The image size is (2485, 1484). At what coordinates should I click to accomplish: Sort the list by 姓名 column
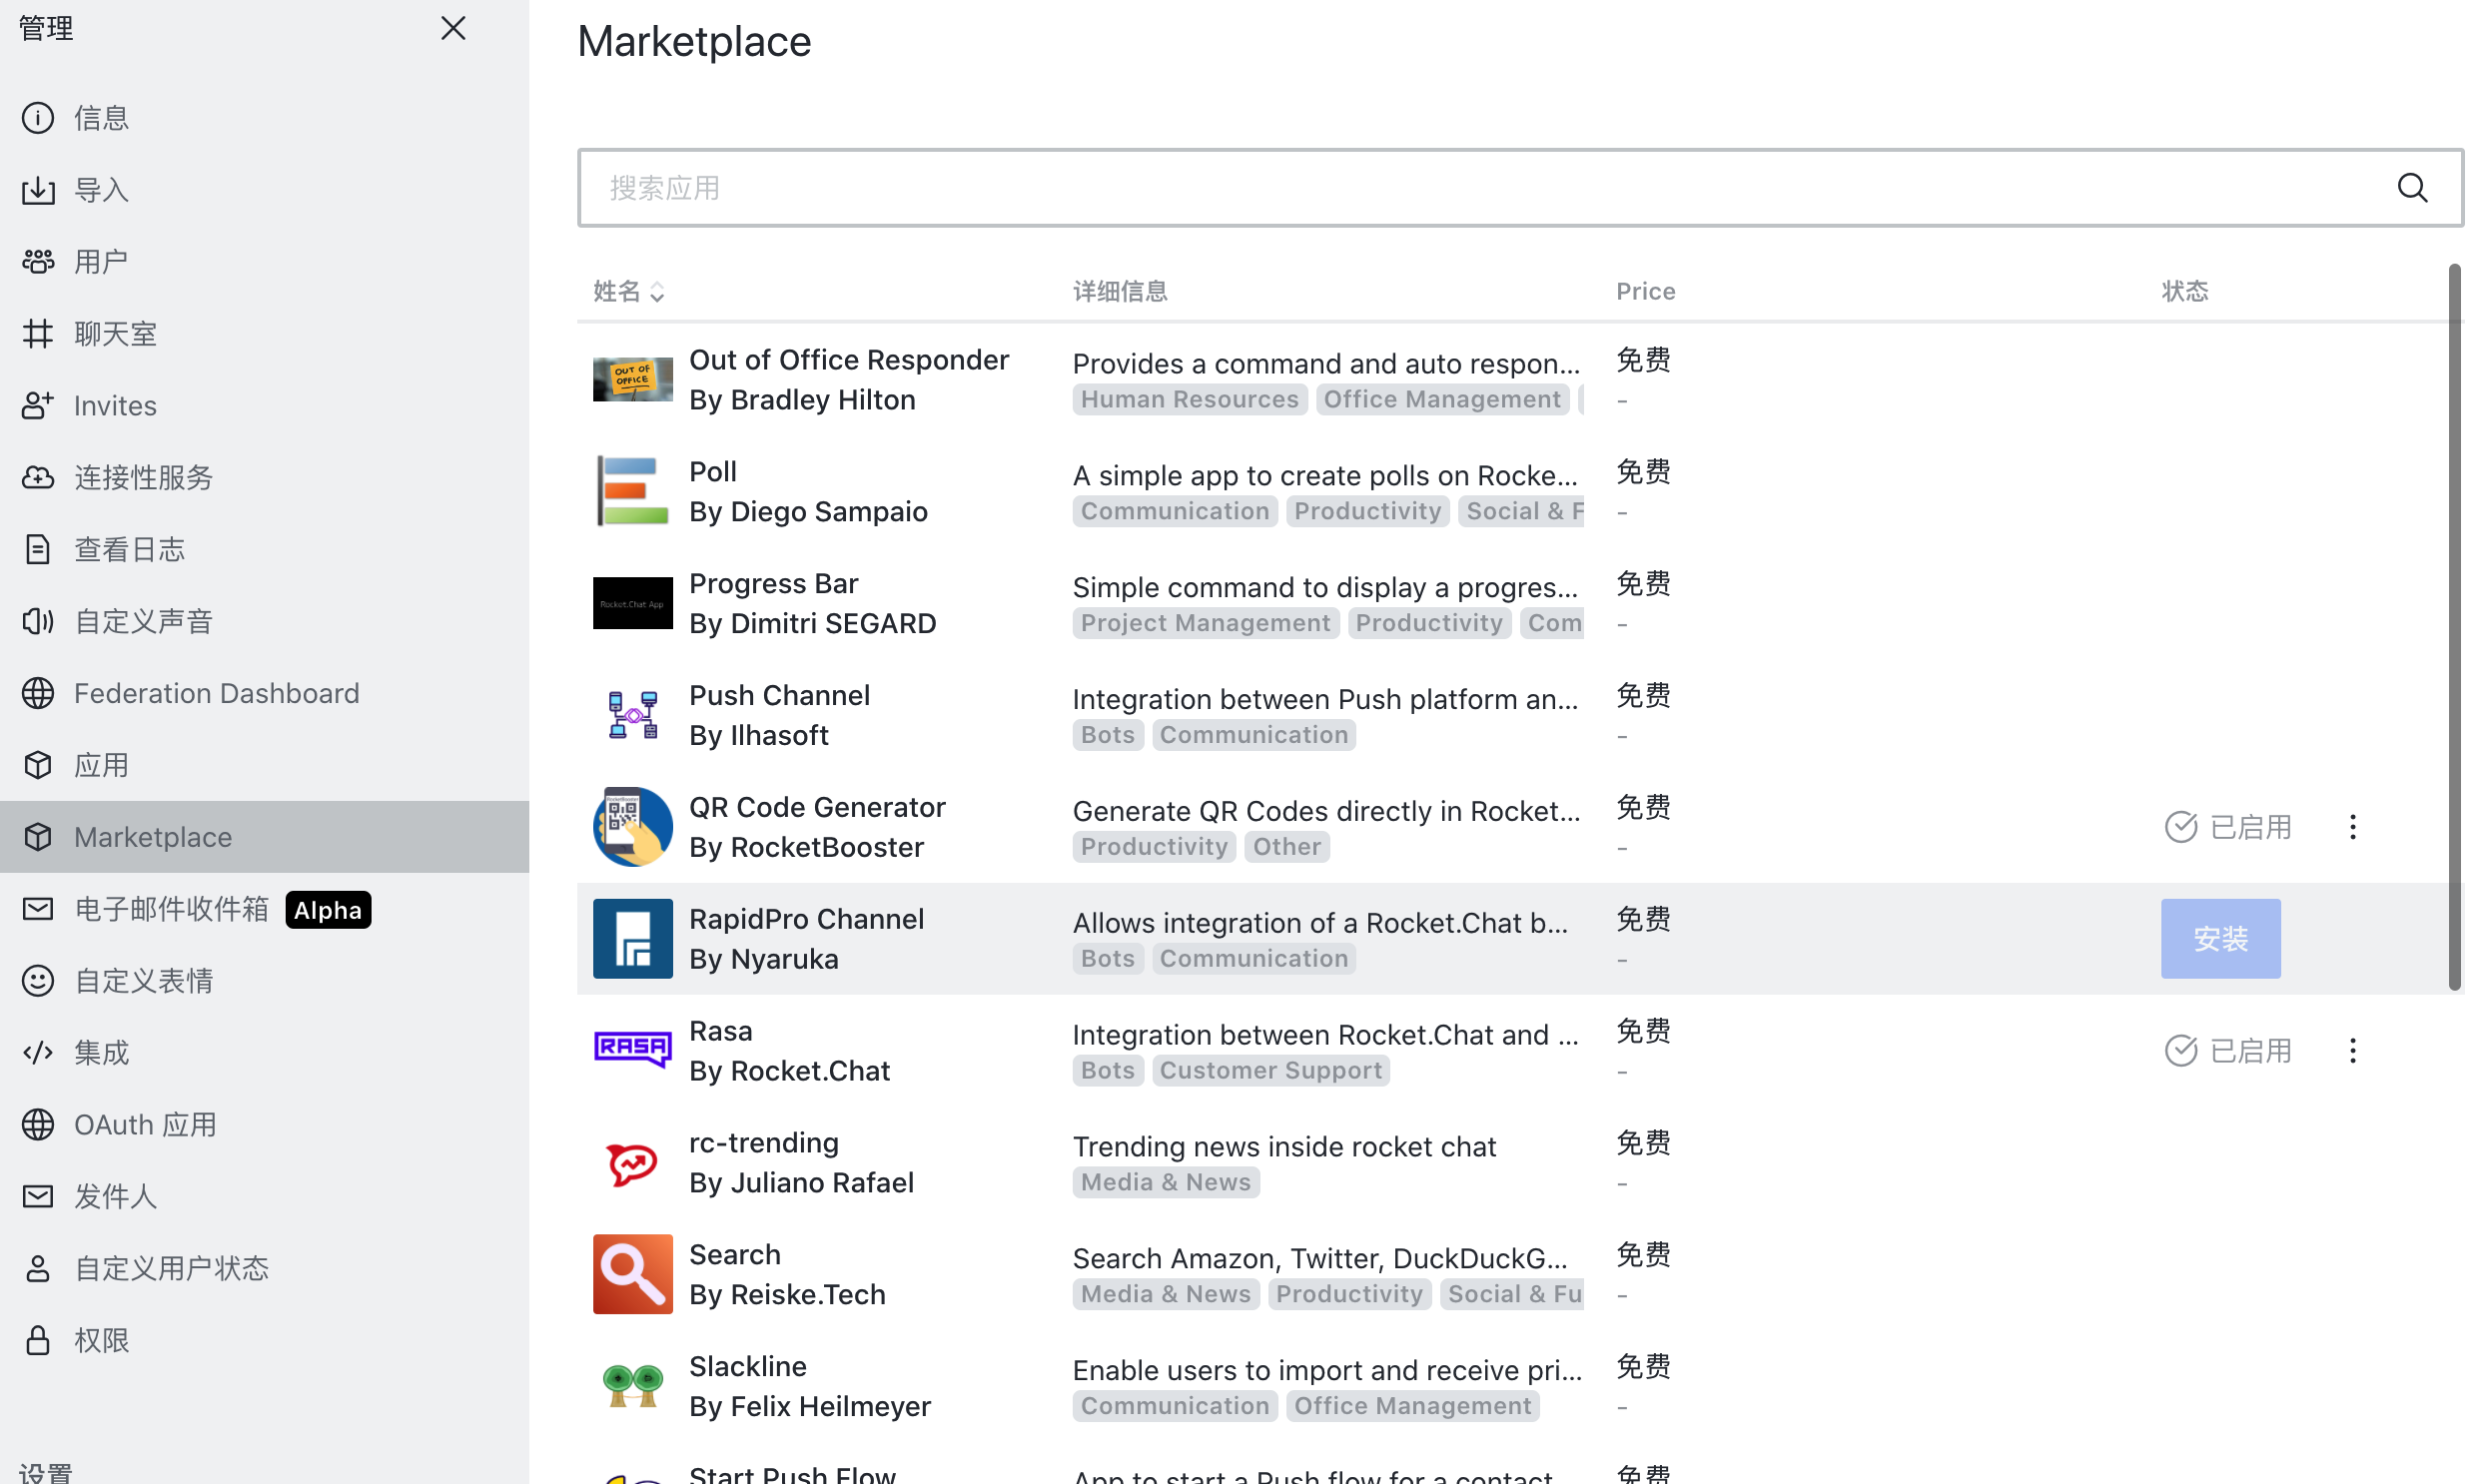pos(628,291)
